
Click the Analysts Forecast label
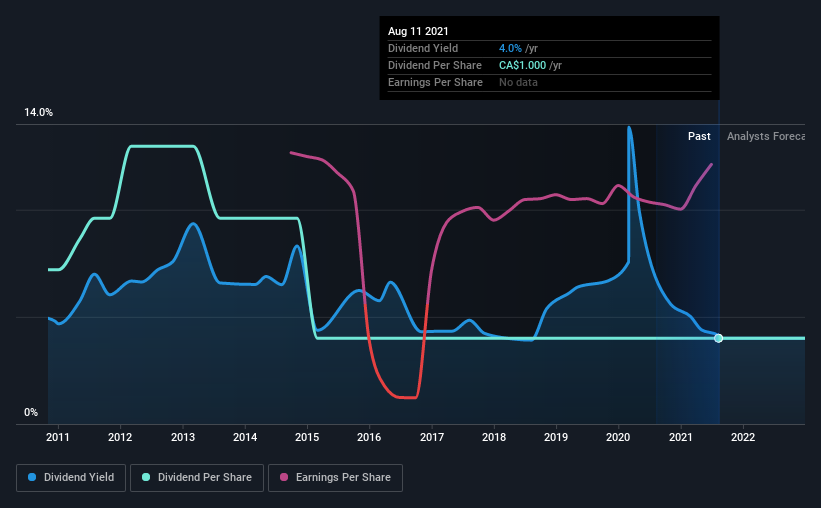click(766, 136)
